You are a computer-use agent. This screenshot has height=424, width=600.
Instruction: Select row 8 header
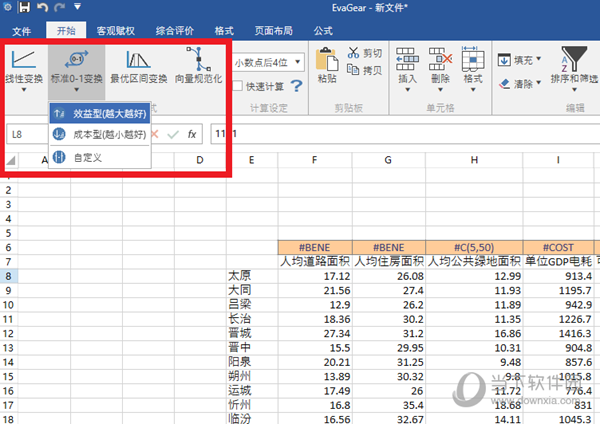8,276
